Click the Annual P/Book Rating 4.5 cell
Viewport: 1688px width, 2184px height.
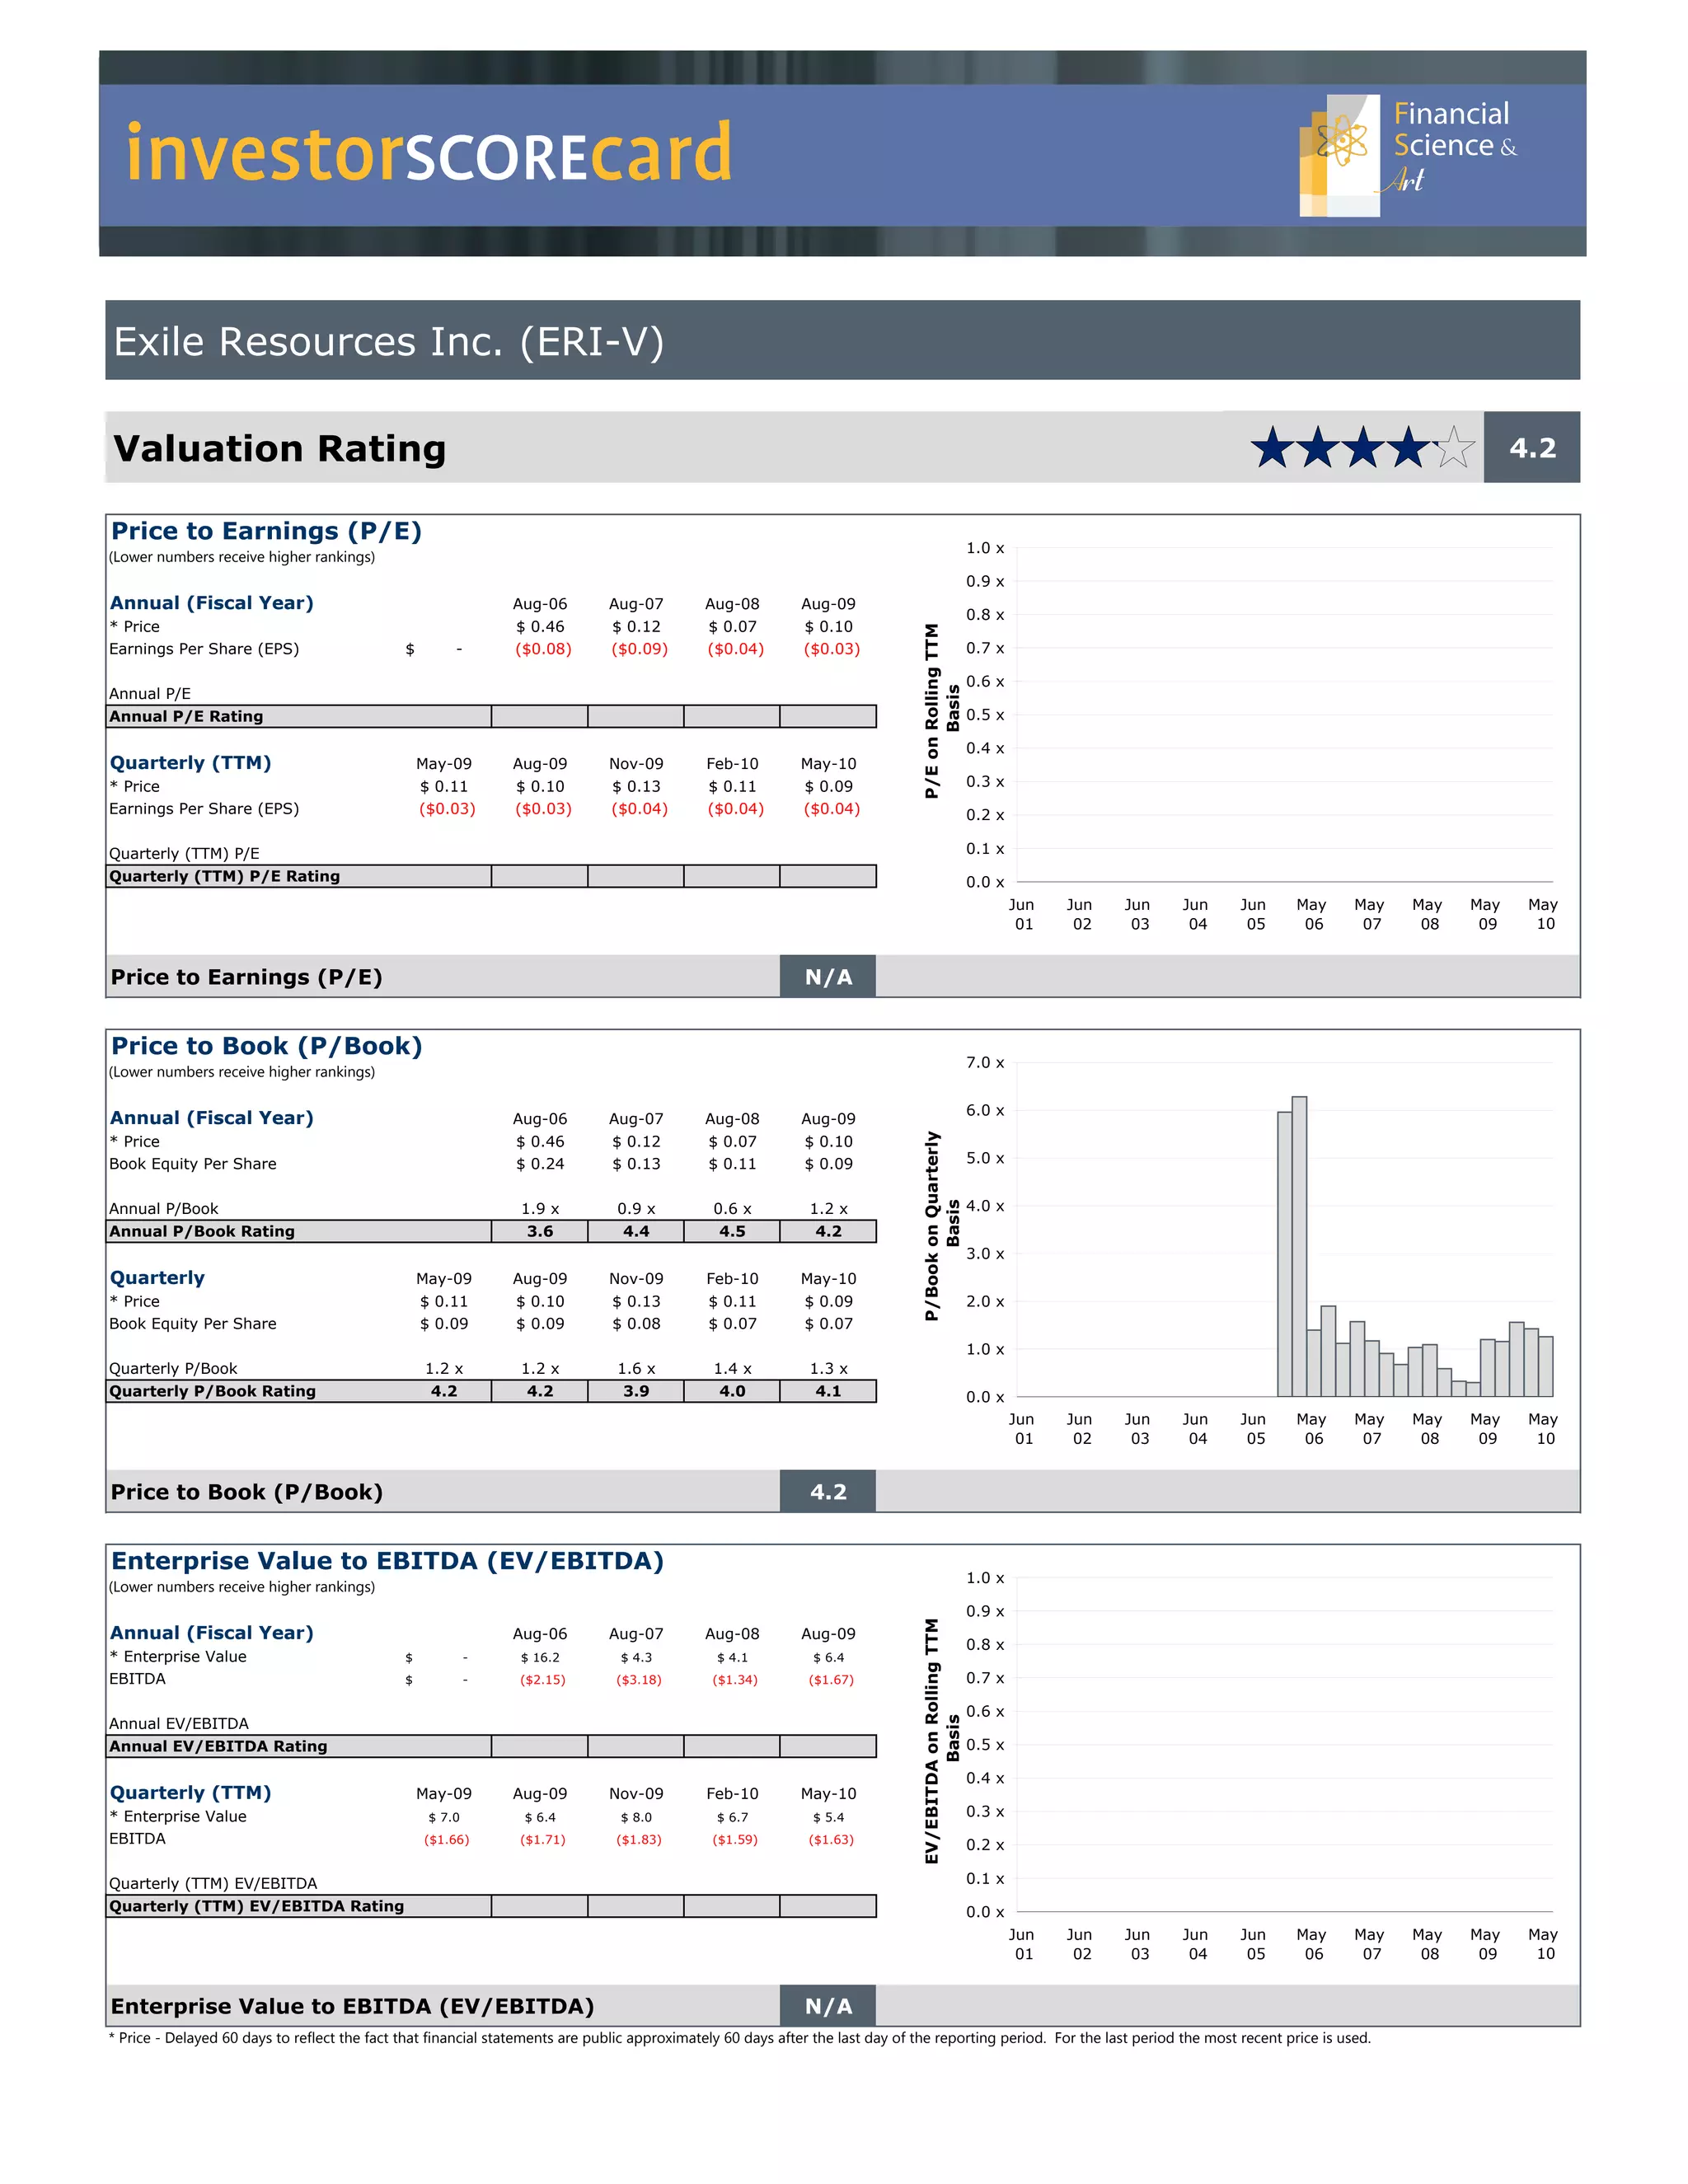tap(732, 1231)
